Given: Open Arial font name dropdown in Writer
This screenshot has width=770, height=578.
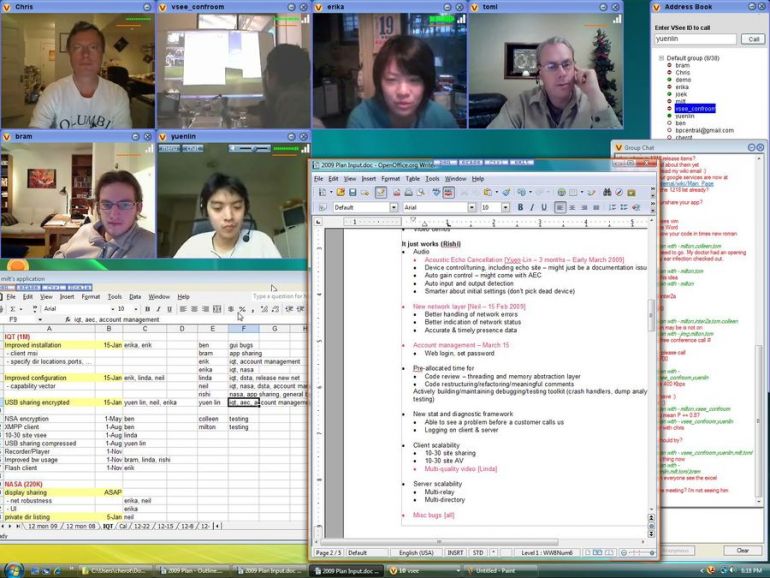Looking at the screenshot, I should coord(472,208).
